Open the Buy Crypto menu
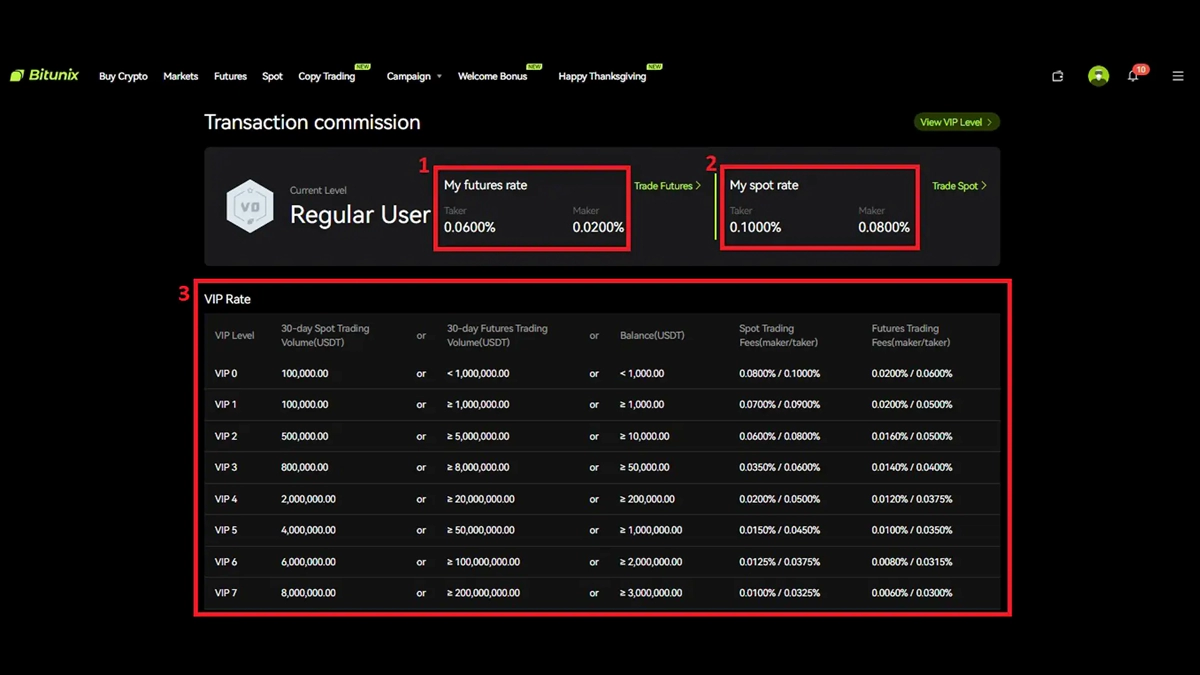This screenshot has width=1200, height=675. click(123, 76)
